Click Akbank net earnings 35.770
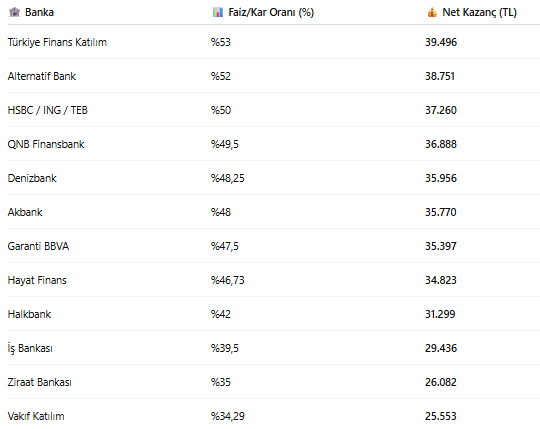 (x=440, y=212)
